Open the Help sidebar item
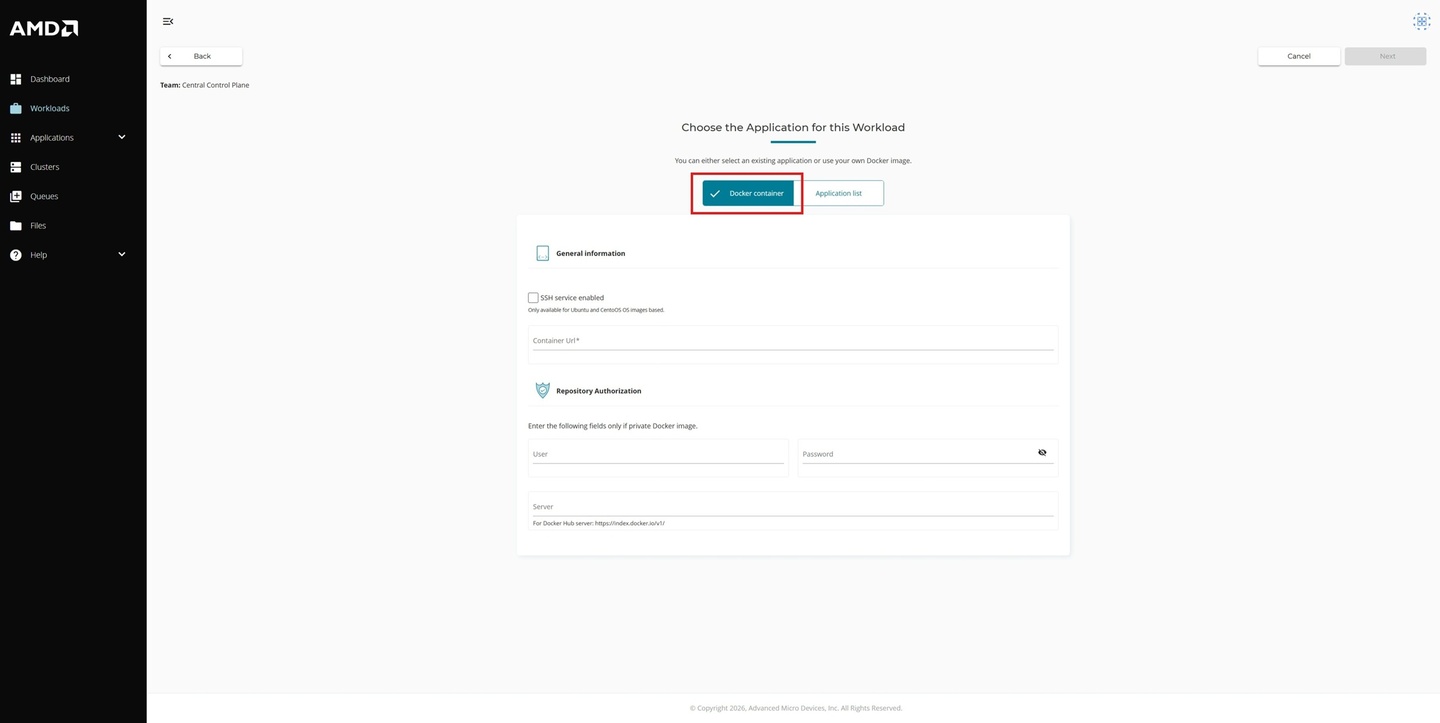Image resolution: width=1440 pixels, height=723 pixels. coord(38,255)
